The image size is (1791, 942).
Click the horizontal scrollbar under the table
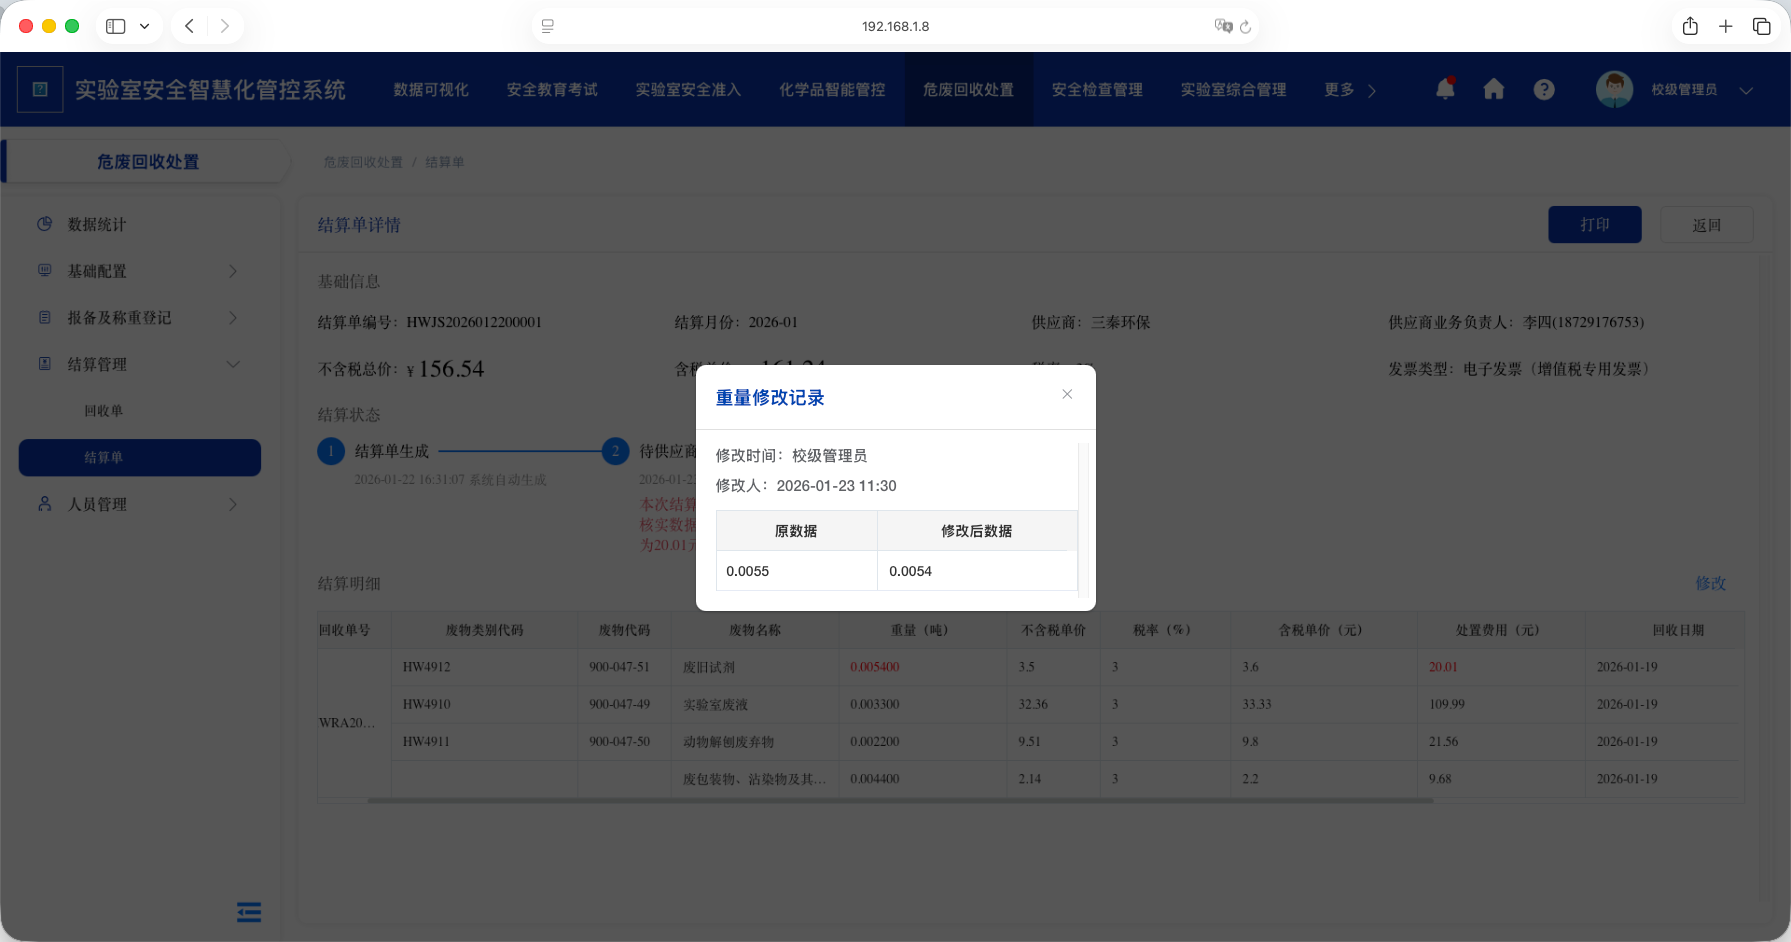[x=900, y=800]
